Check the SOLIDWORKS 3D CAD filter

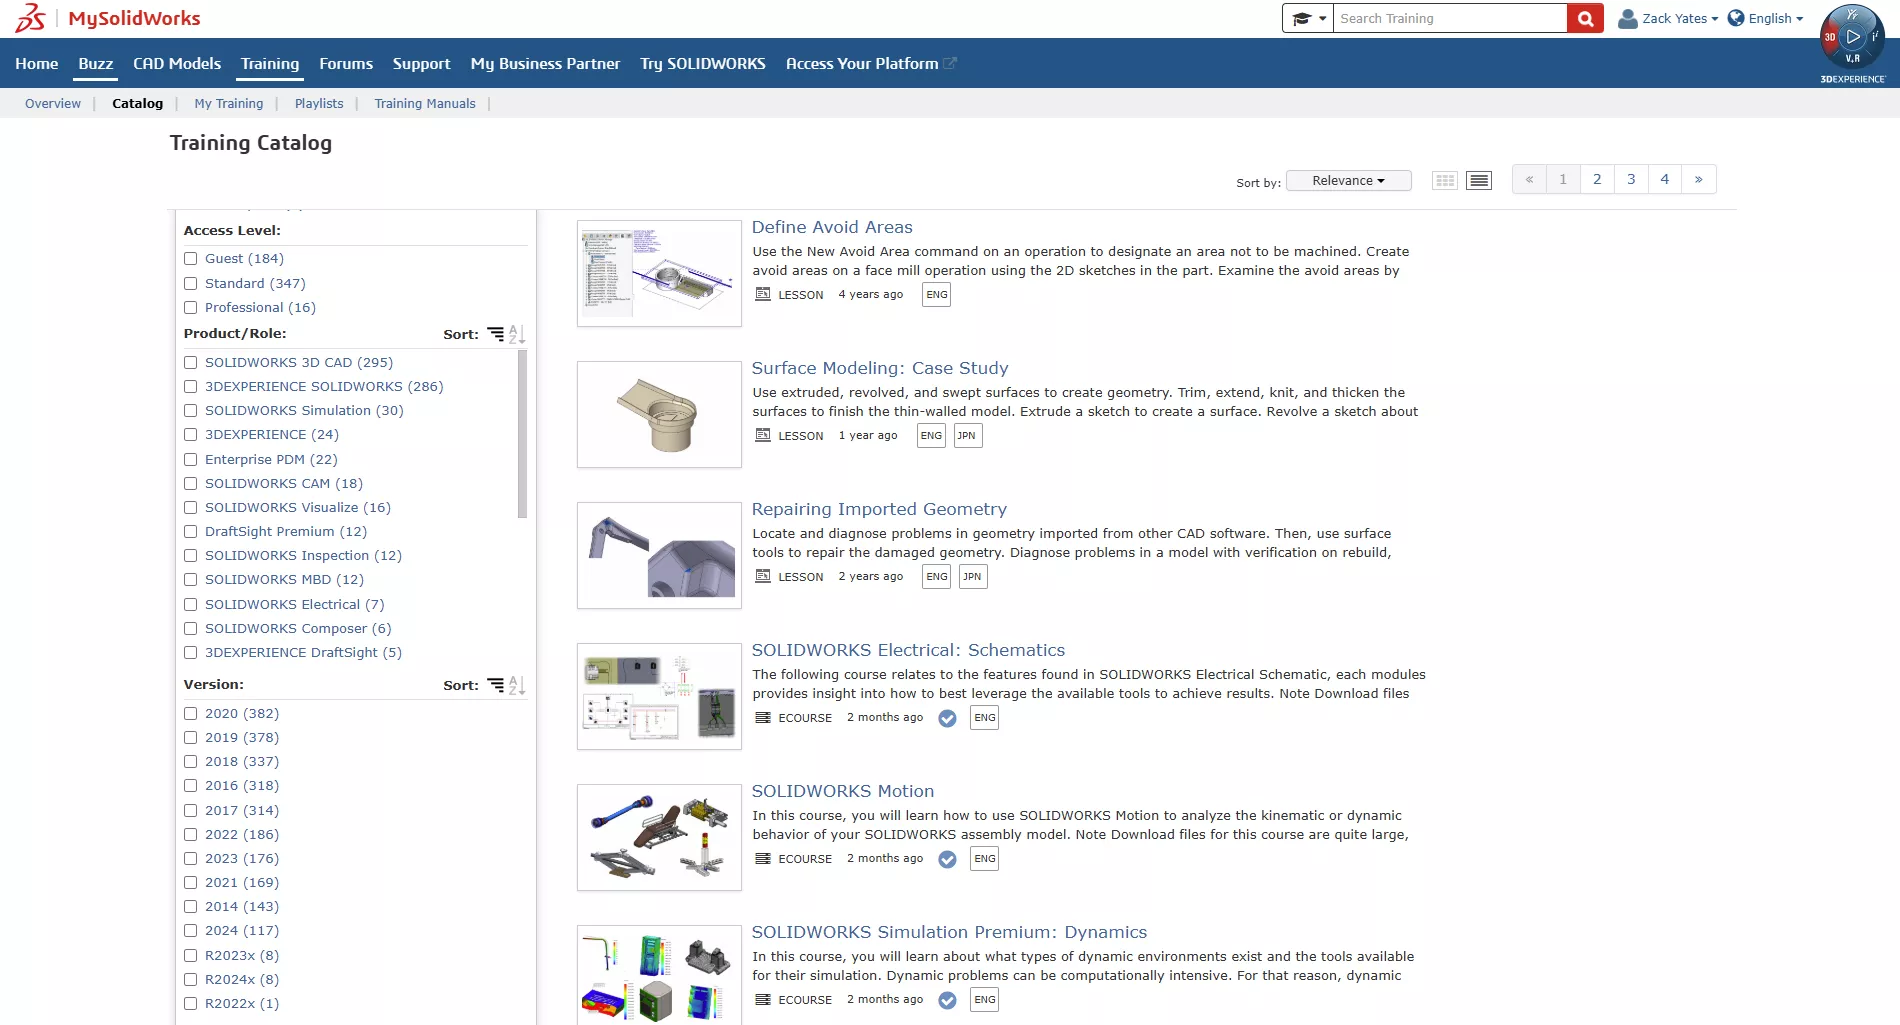tap(190, 363)
